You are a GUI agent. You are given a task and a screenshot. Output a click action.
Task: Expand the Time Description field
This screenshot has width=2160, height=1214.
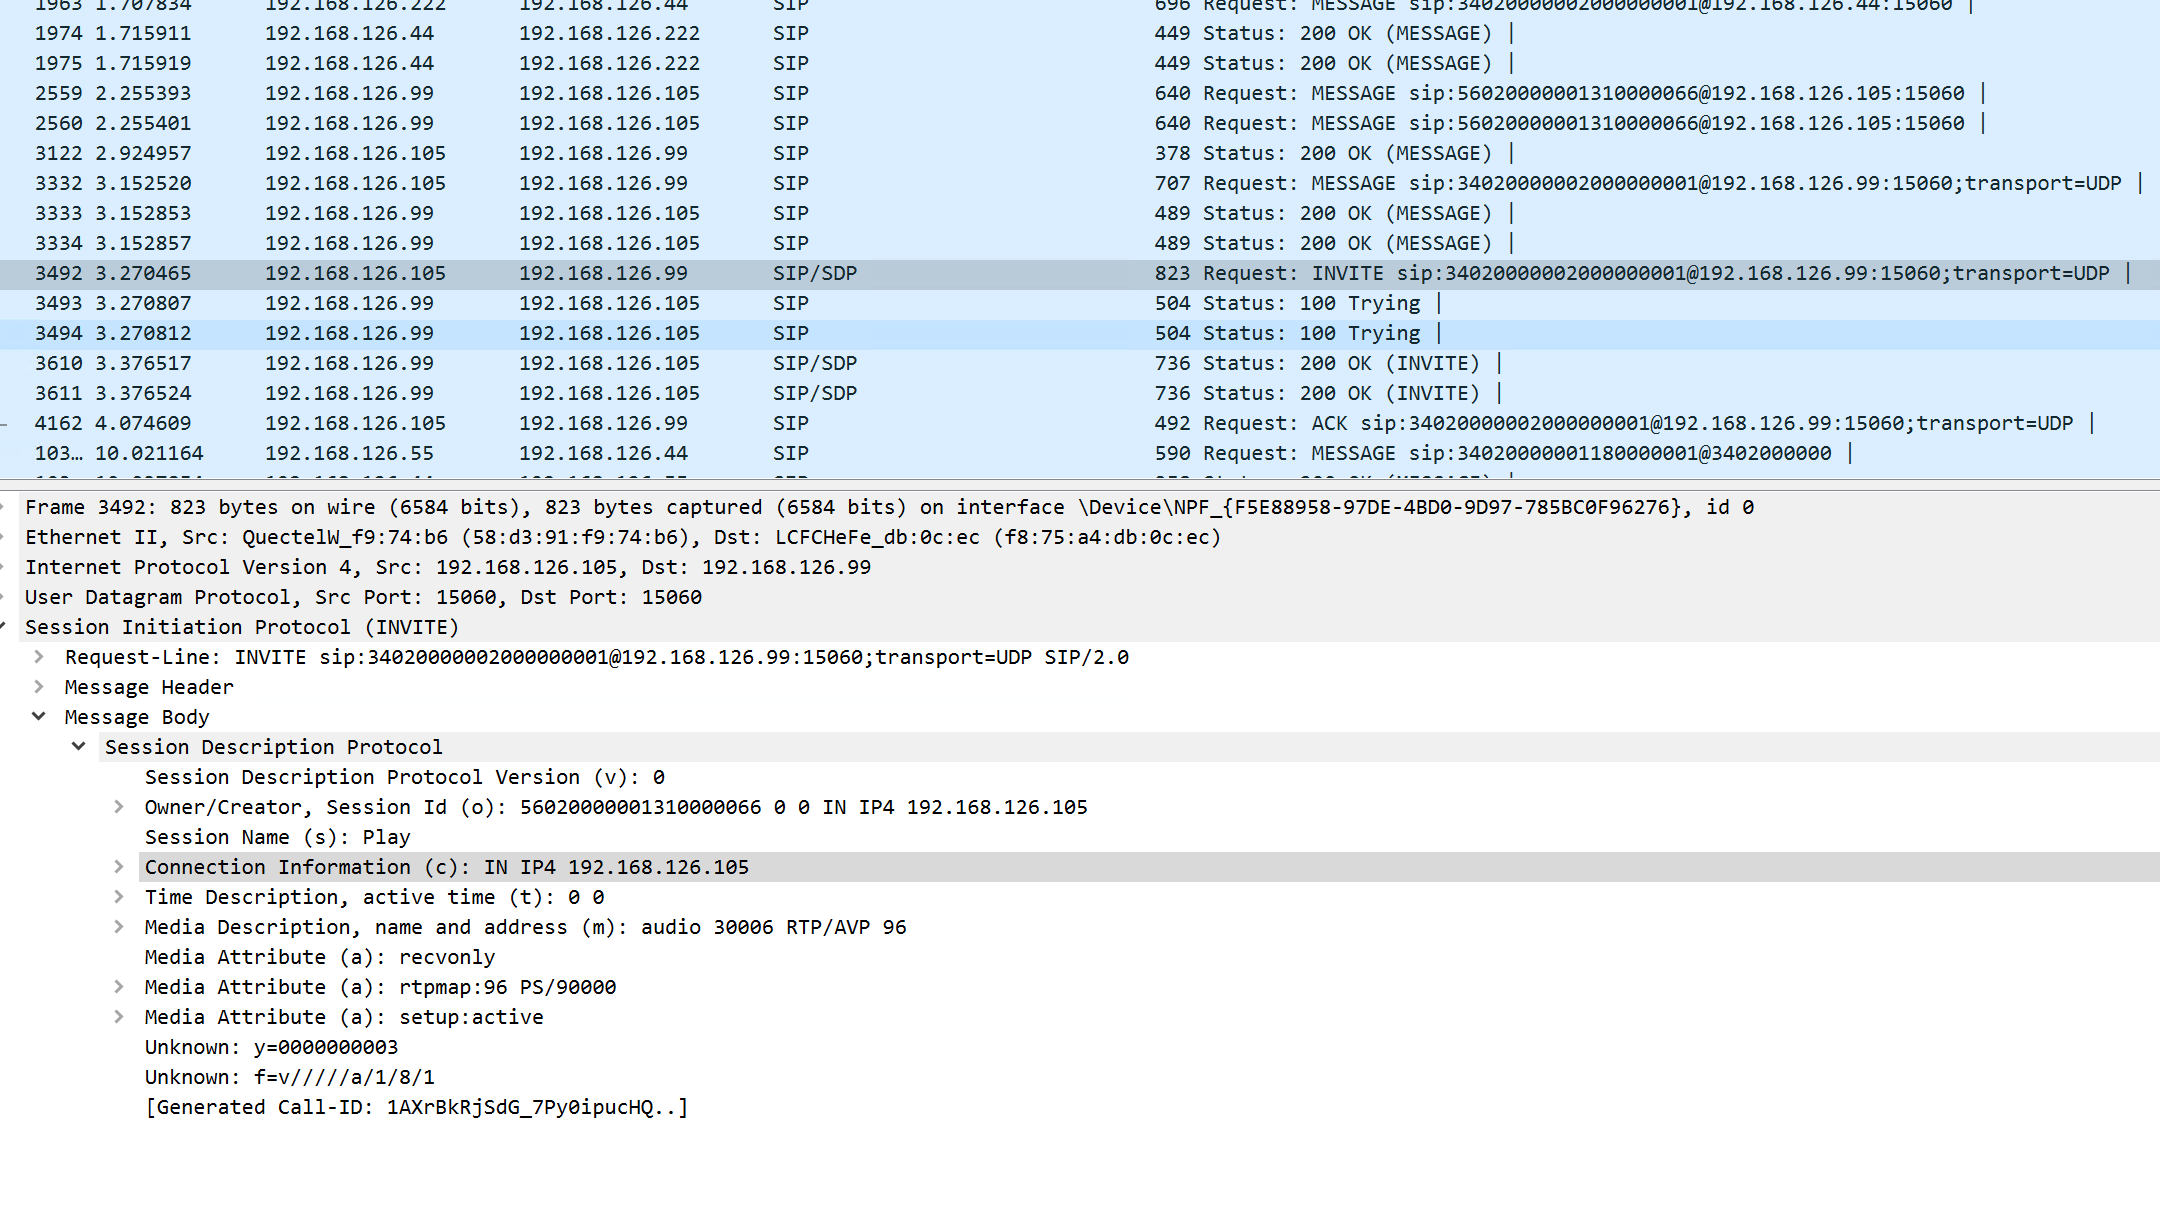(119, 897)
